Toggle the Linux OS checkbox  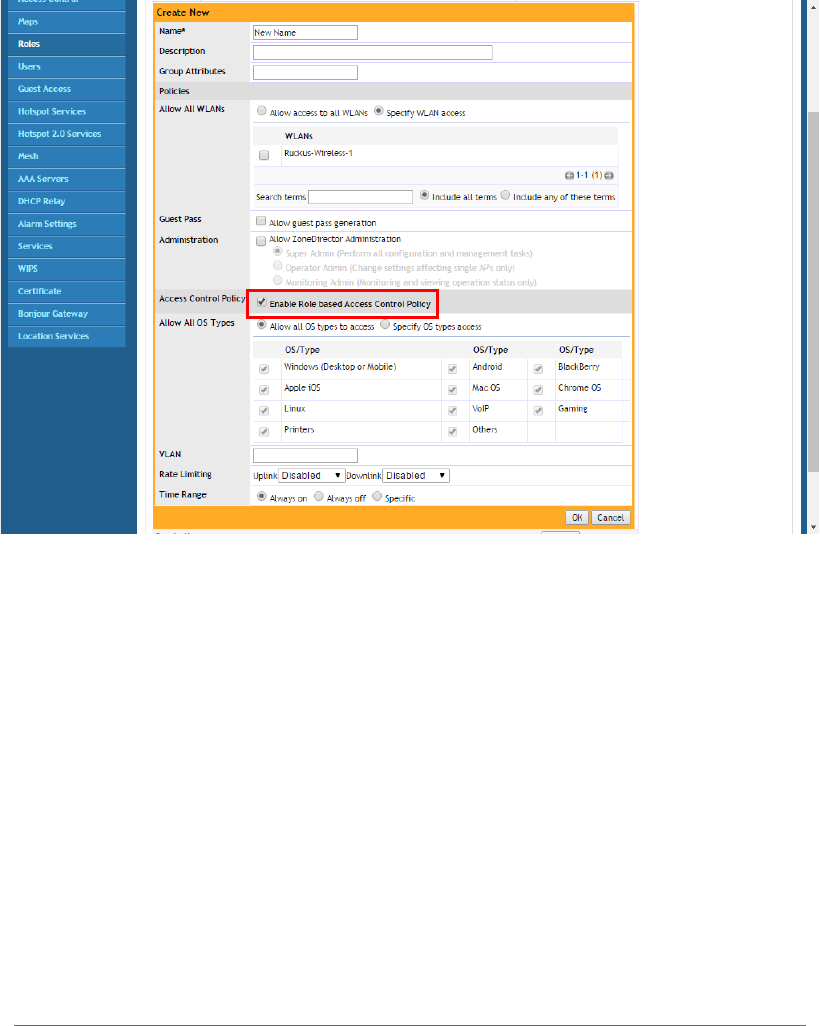(264, 411)
